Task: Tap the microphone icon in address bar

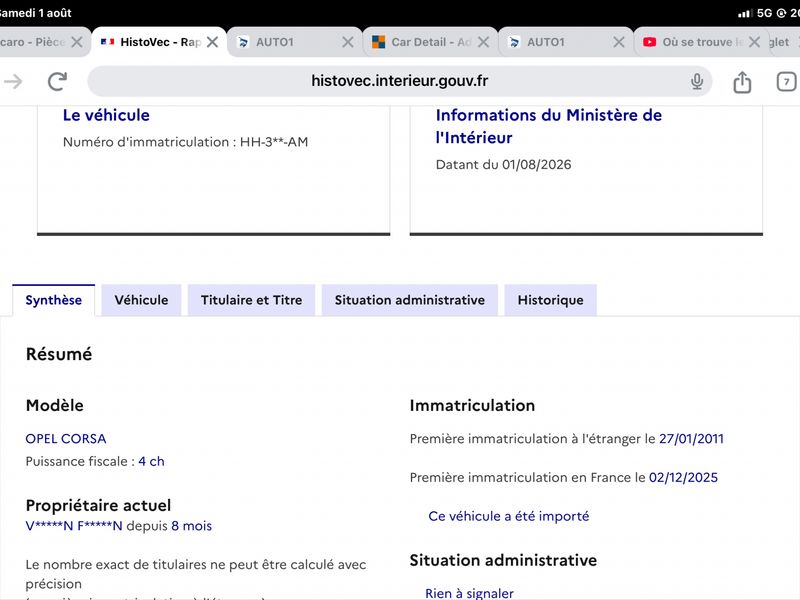Action: 697,81
